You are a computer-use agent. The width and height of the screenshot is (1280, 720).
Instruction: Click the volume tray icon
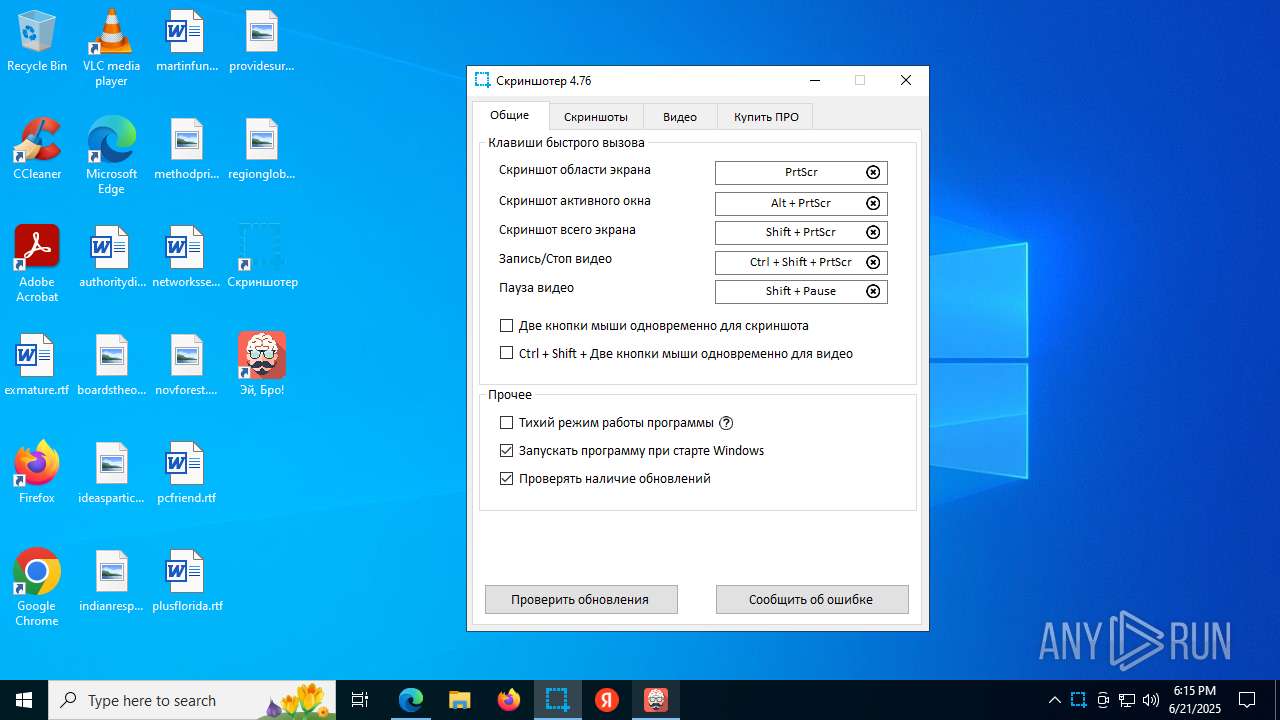[x=1151, y=700]
